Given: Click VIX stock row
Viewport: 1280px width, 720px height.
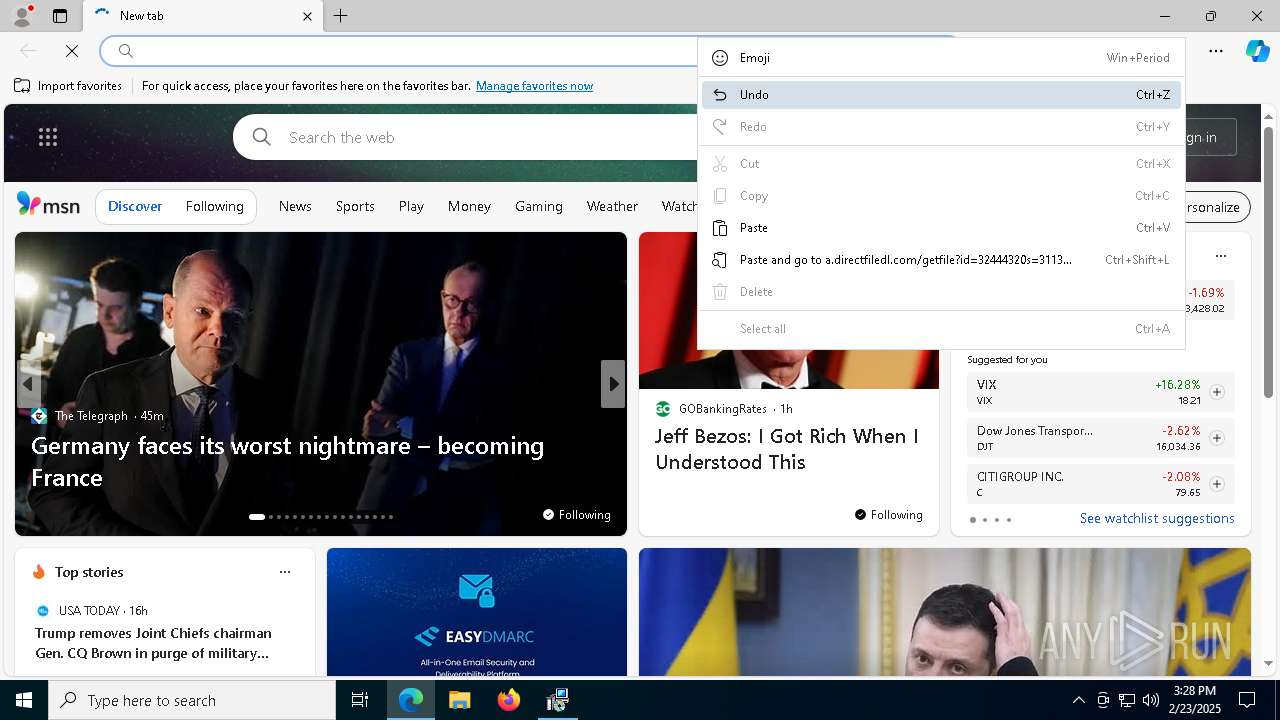Looking at the screenshot, I should 1101,392.
